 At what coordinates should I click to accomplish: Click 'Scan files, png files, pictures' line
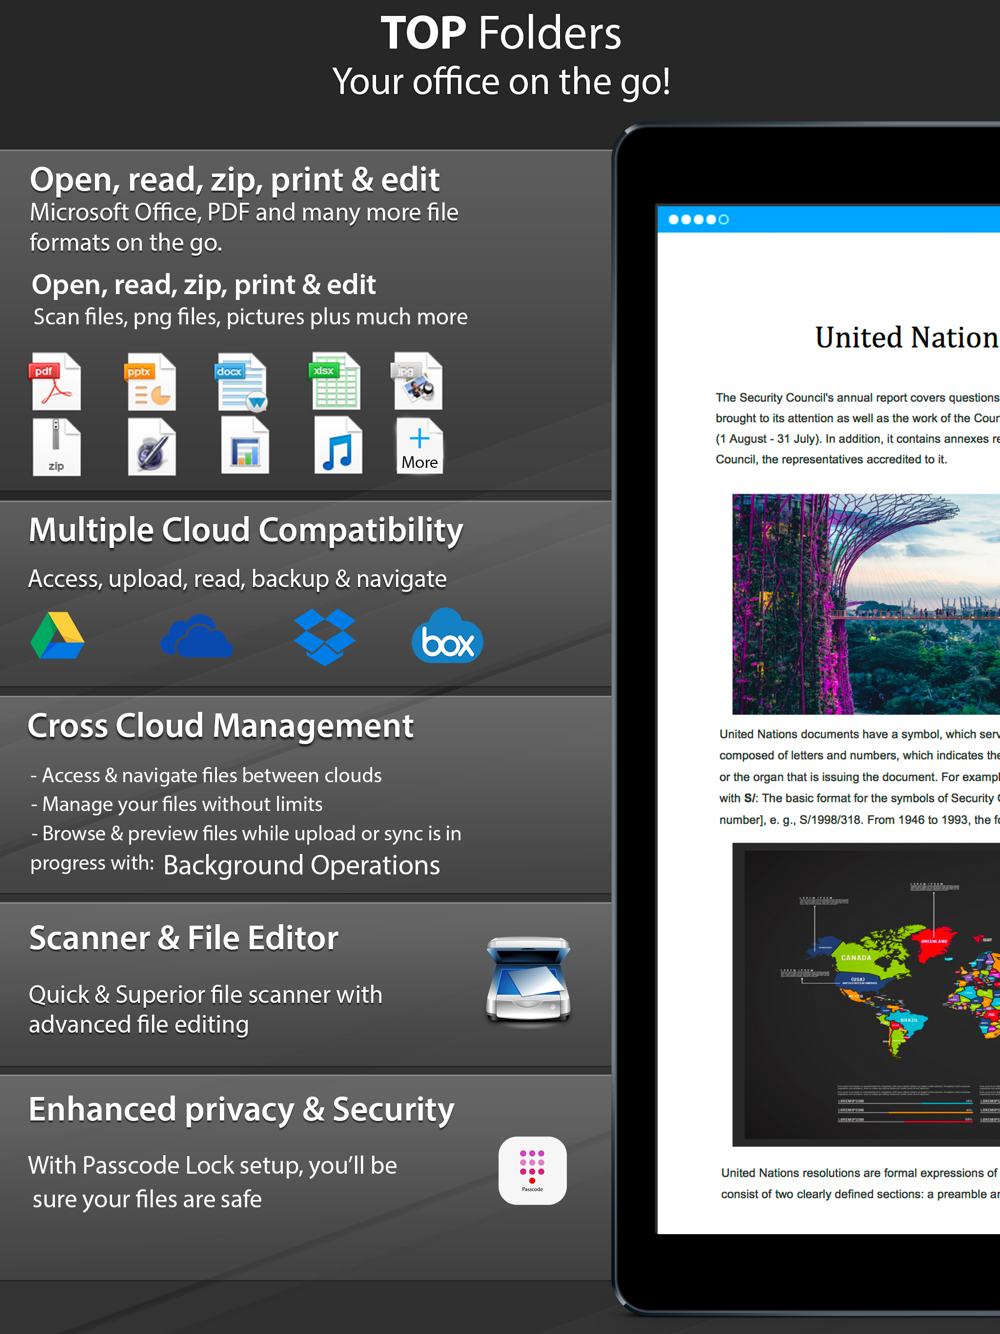pyautogui.click(x=250, y=317)
